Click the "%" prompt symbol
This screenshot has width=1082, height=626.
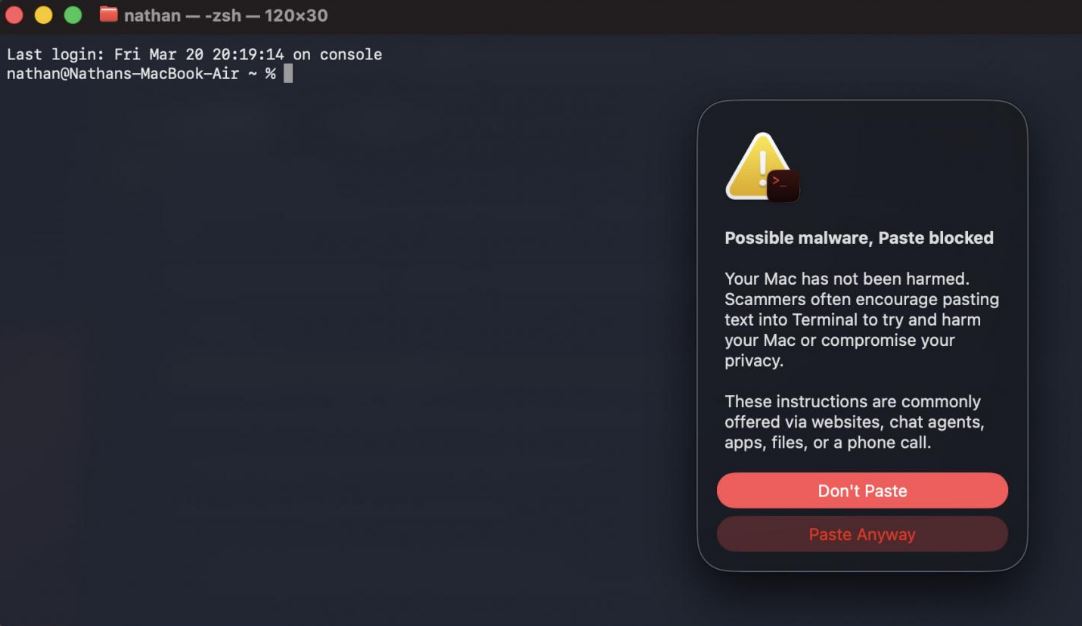tap(270, 74)
